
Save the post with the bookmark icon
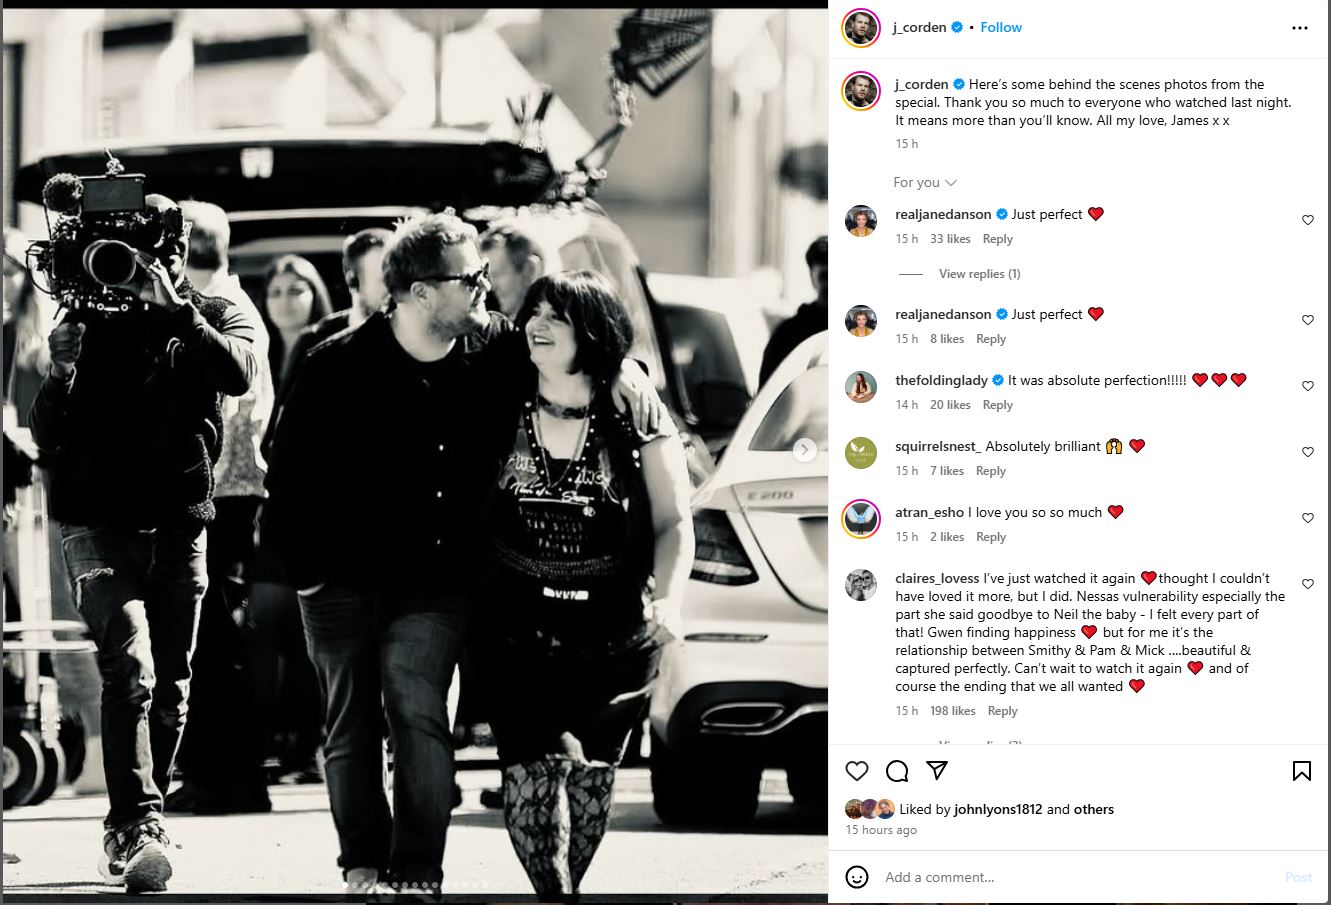click(x=1301, y=771)
